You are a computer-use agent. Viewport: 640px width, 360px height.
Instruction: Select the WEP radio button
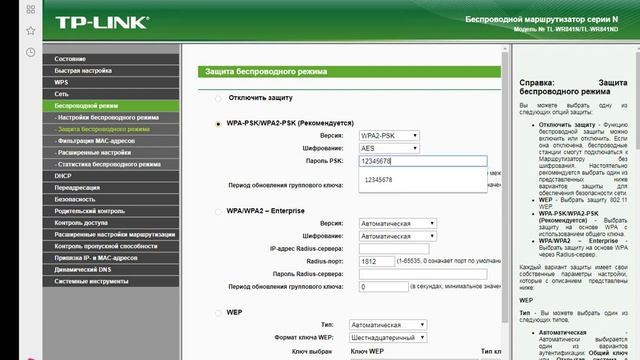218,313
